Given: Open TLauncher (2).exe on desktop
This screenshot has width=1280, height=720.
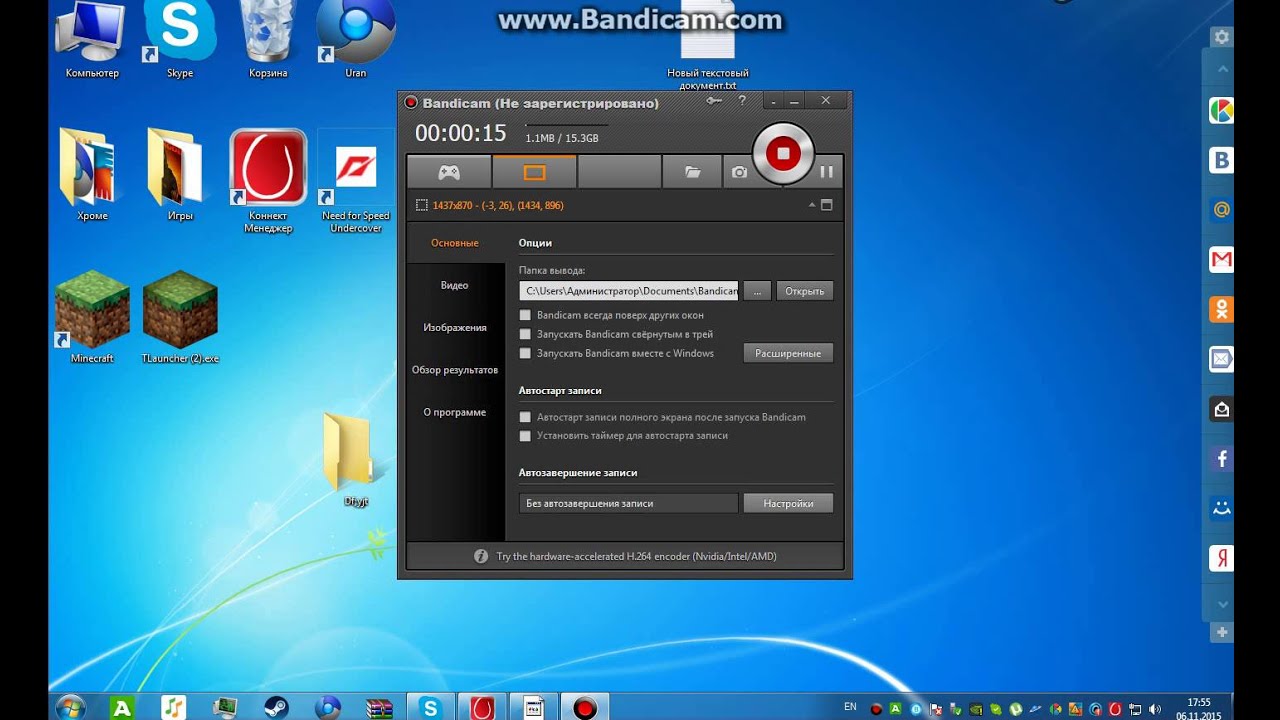Looking at the screenshot, I should point(180,317).
